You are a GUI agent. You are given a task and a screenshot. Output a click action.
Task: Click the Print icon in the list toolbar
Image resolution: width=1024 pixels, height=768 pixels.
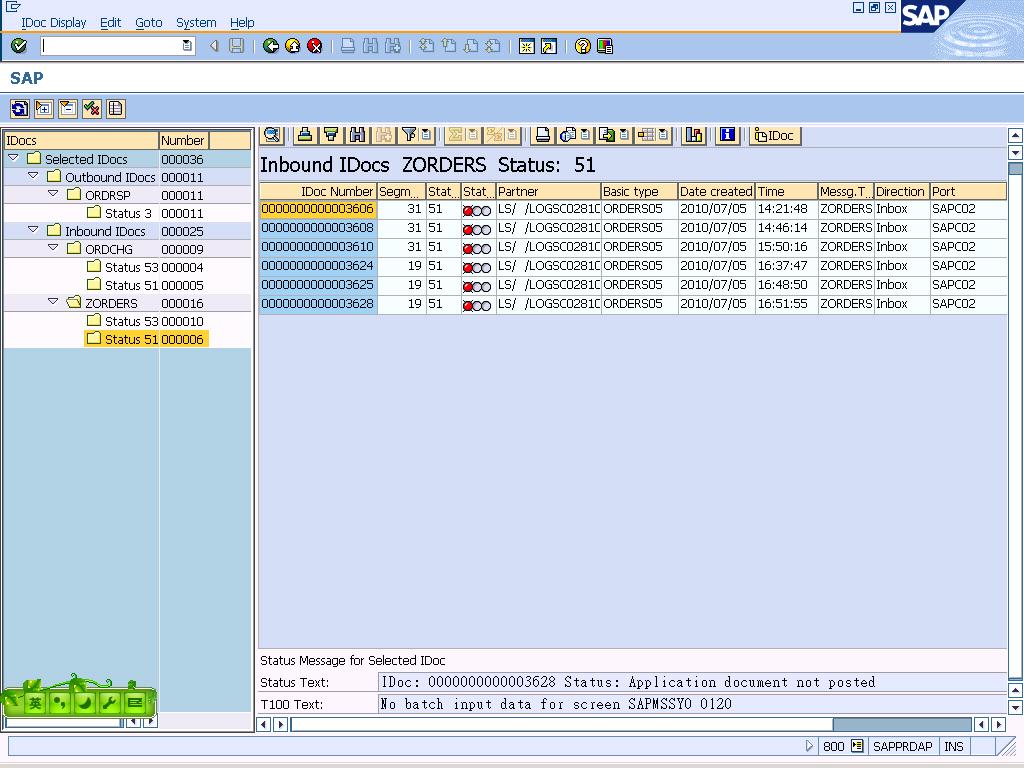coord(305,136)
